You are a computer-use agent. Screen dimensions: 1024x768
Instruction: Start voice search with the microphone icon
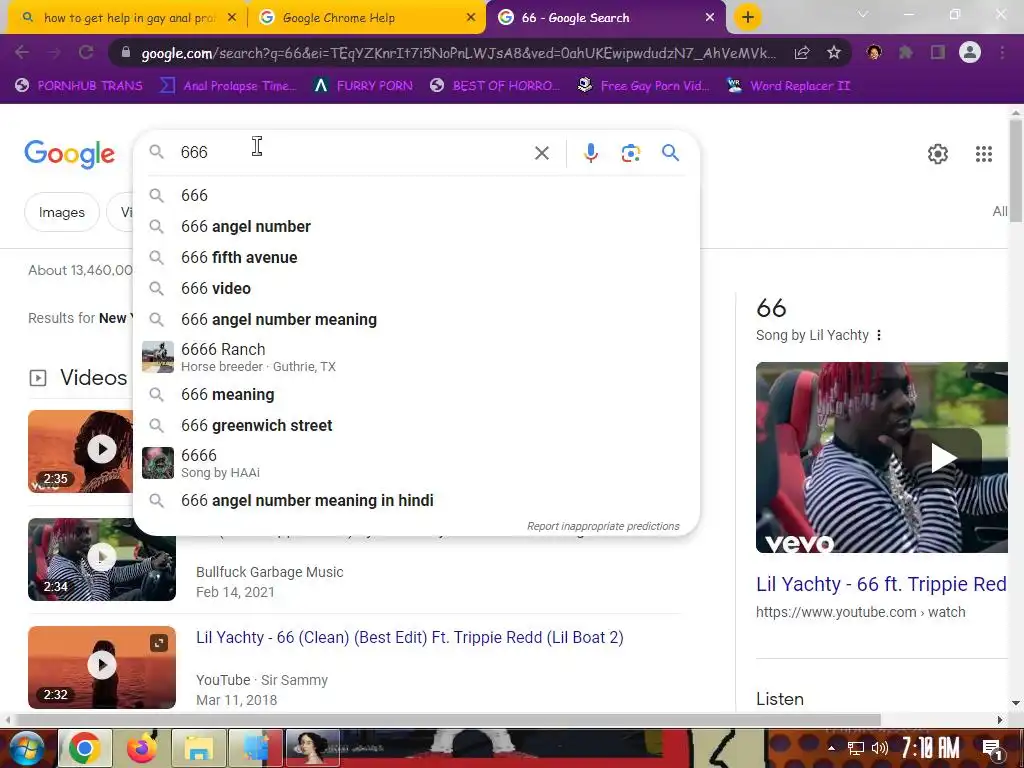click(x=590, y=153)
